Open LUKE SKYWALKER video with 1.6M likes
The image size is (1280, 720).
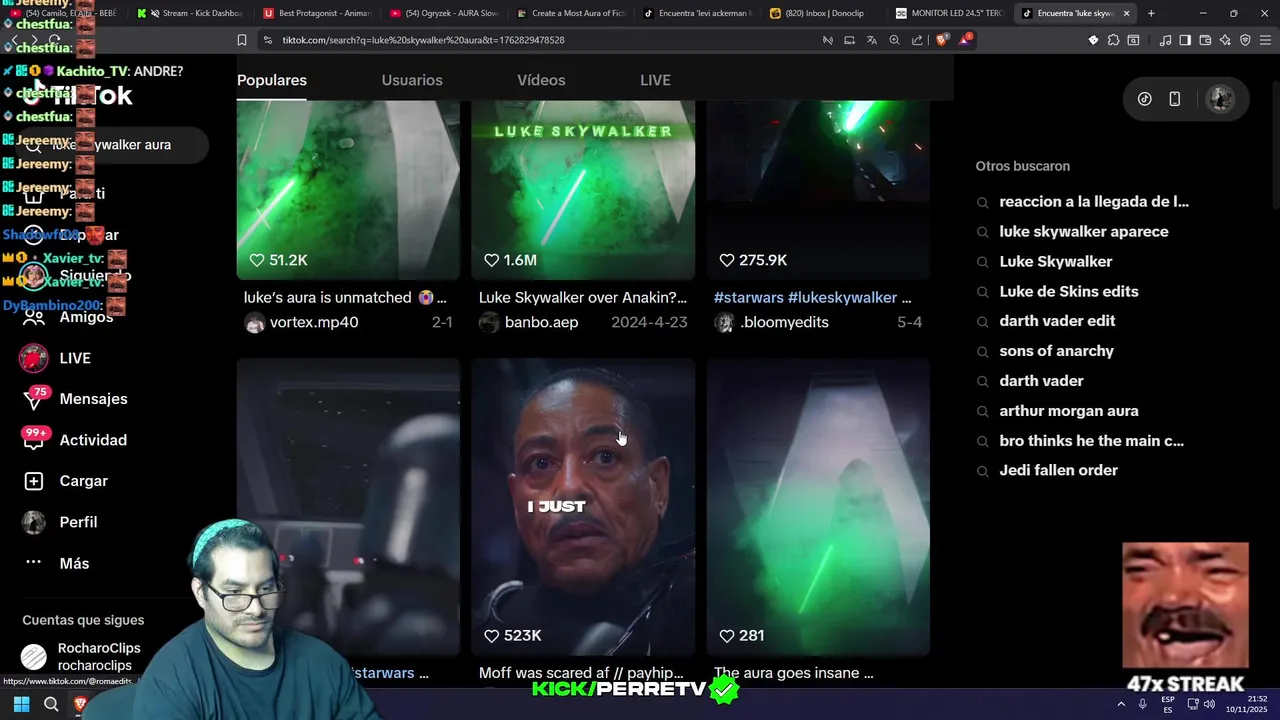pyautogui.click(x=583, y=190)
